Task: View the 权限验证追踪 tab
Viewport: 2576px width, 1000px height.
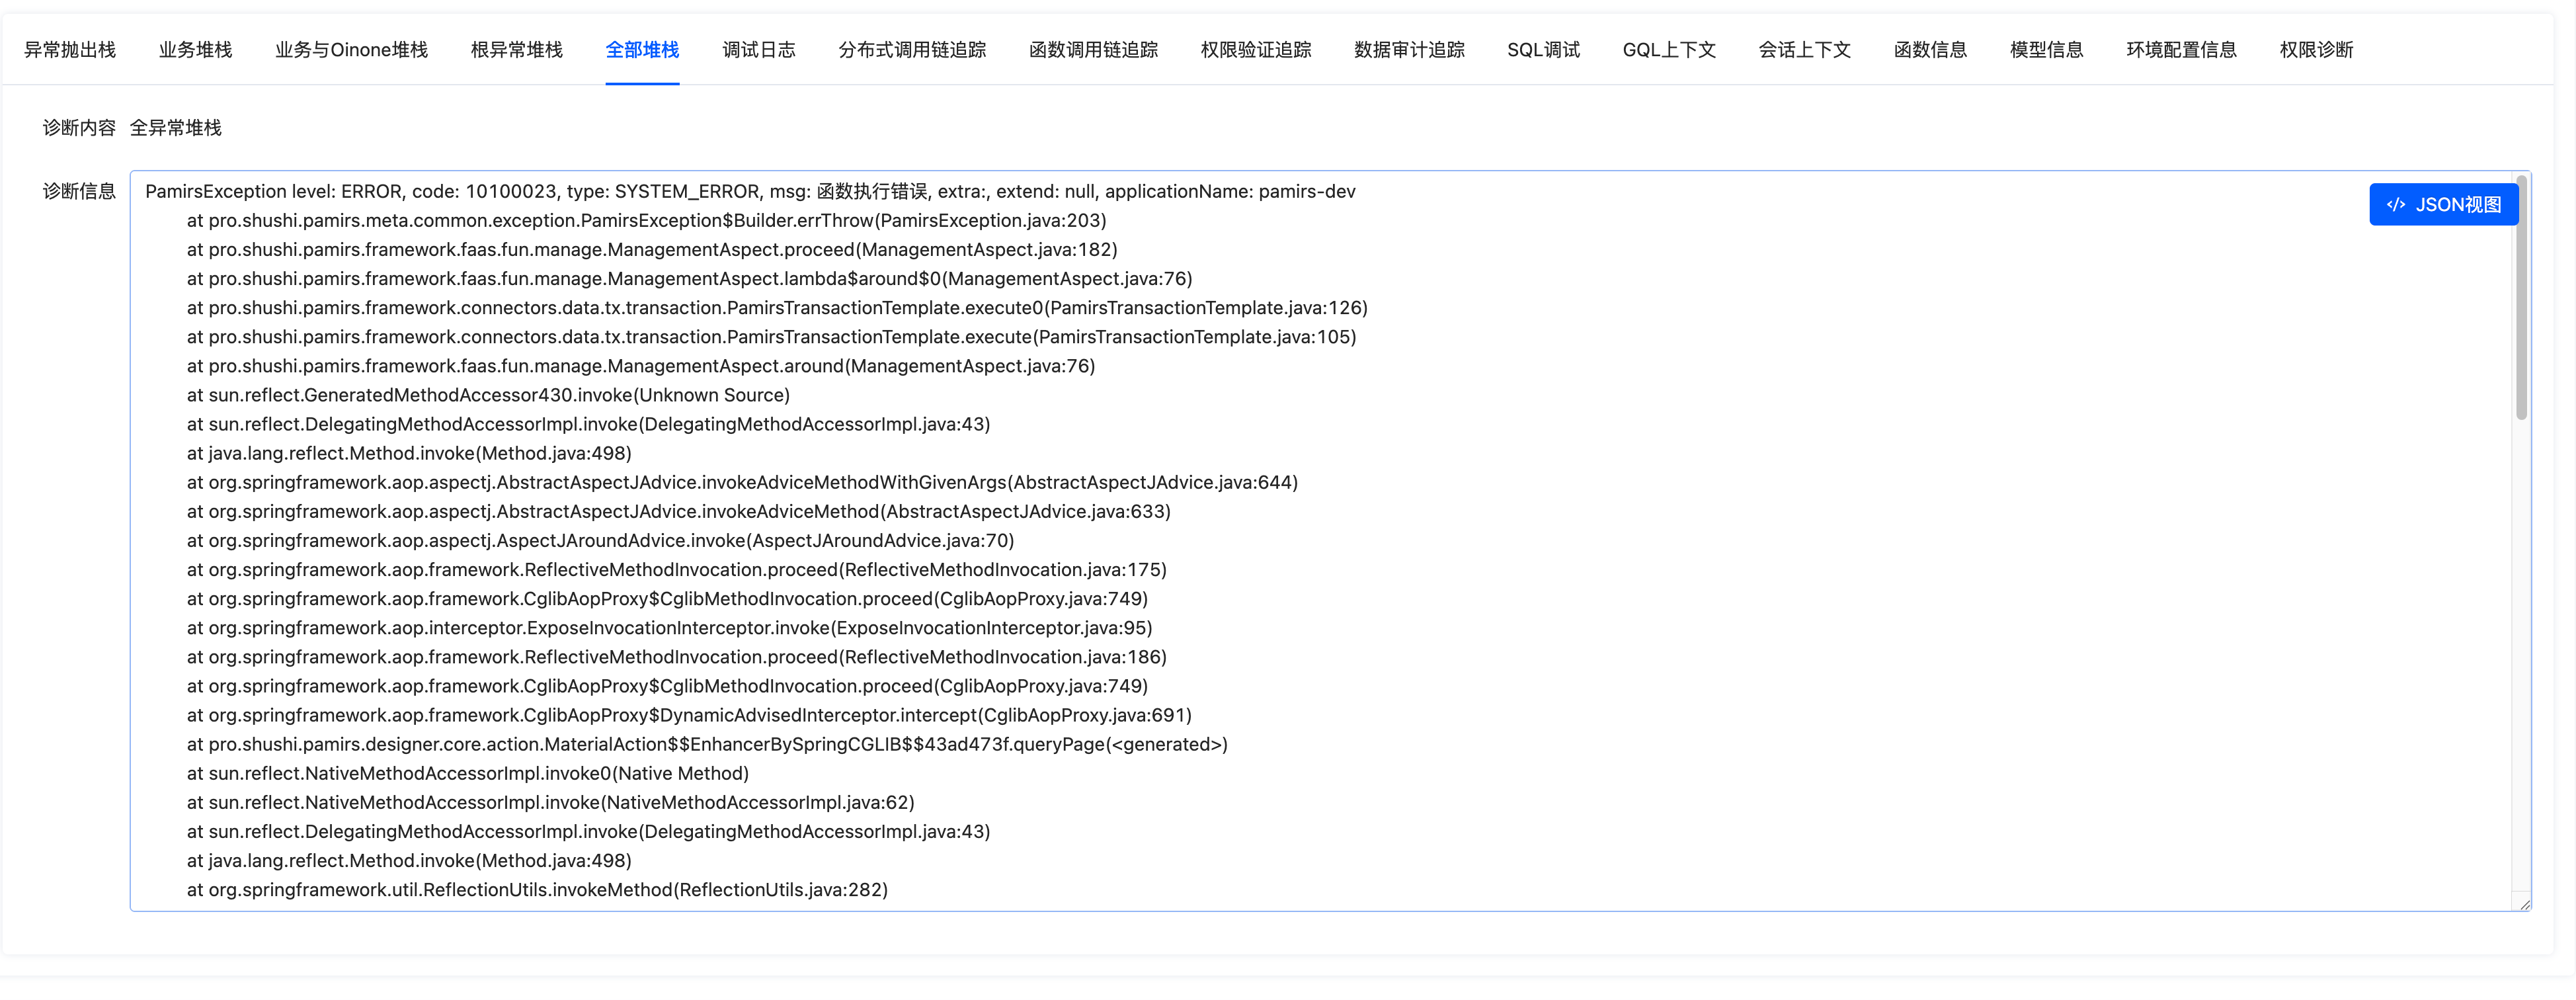Action: click(x=1255, y=50)
